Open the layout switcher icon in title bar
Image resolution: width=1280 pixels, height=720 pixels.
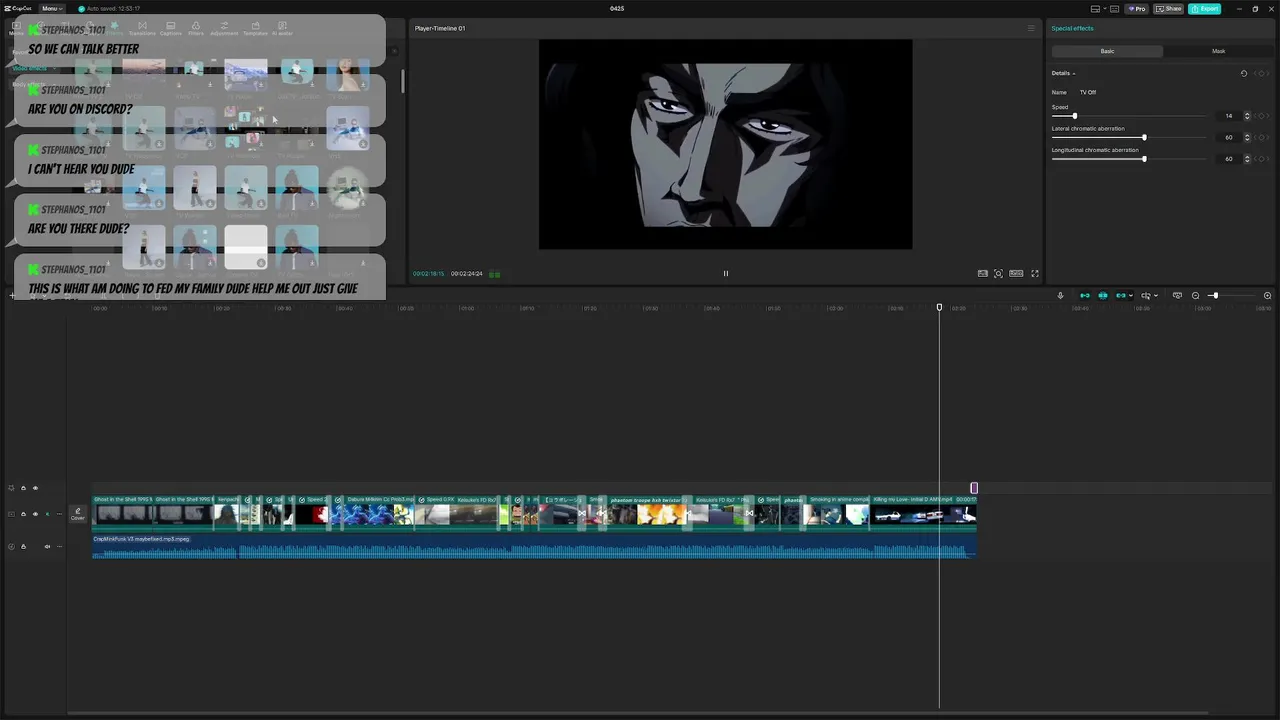1096,8
